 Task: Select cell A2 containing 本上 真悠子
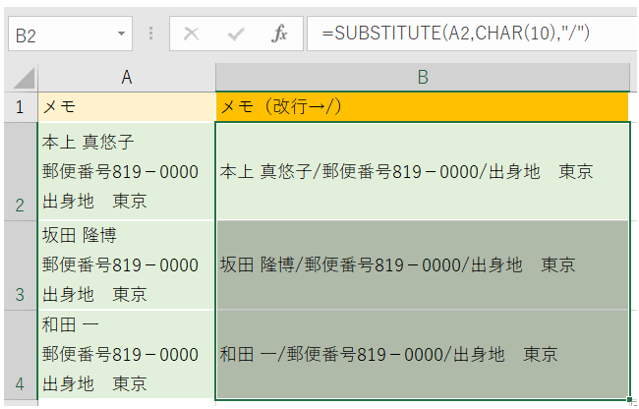point(126,171)
